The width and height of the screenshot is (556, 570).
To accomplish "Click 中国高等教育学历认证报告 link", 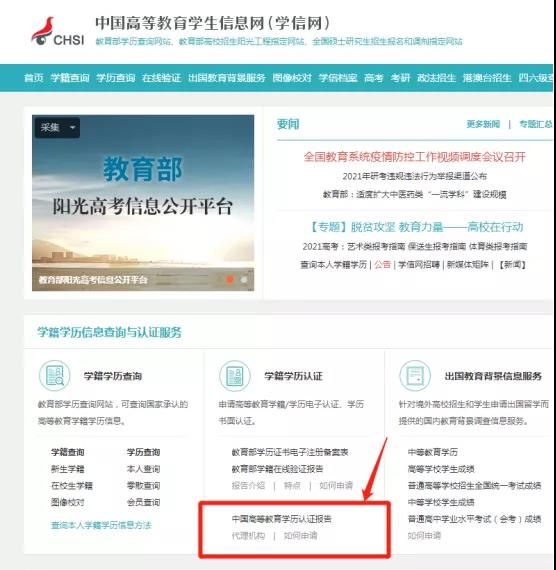I will tap(281, 519).
